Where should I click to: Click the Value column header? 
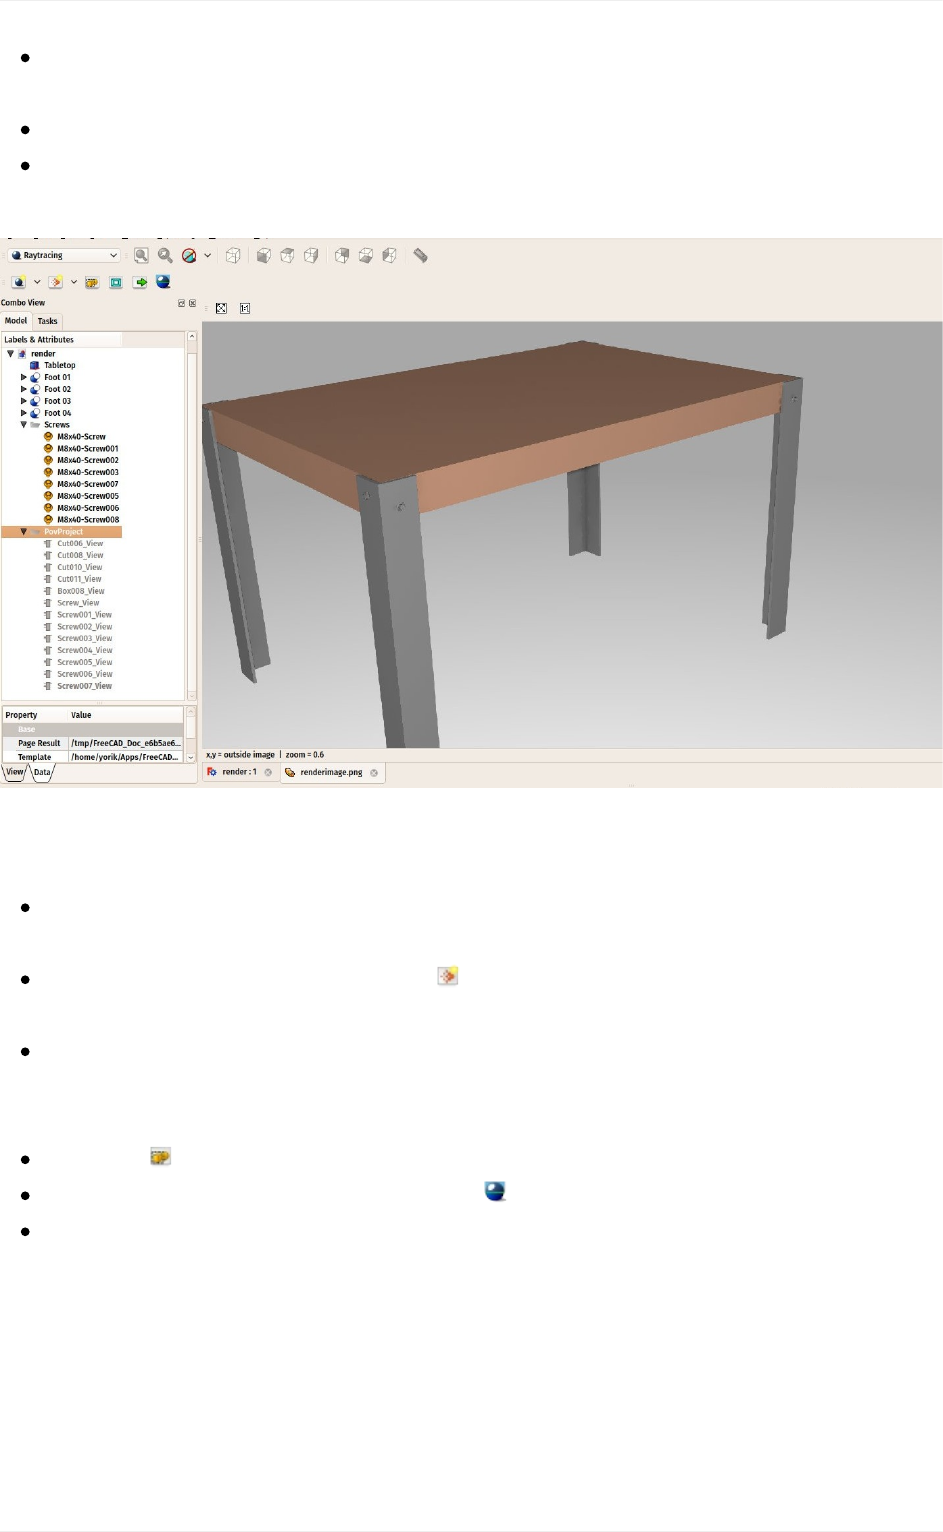pos(126,715)
